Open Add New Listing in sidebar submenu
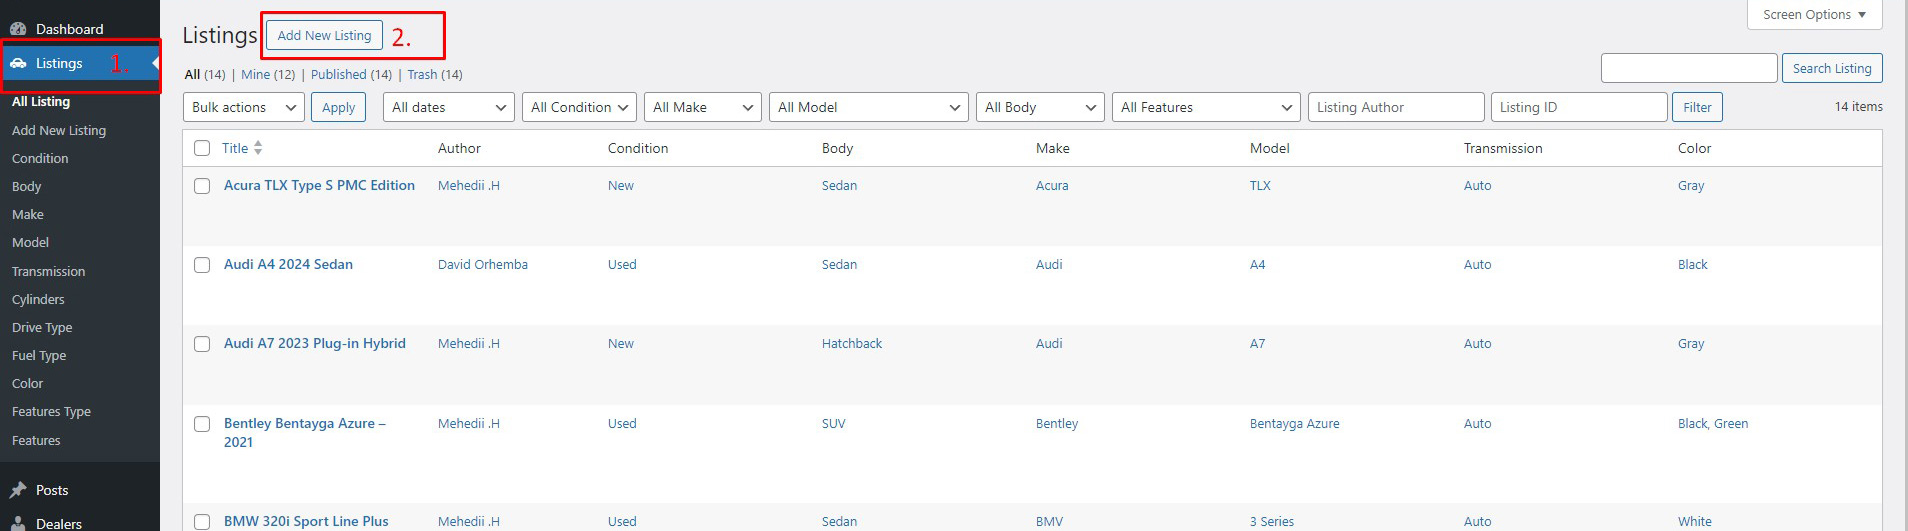The width and height of the screenshot is (1908, 531). (x=59, y=130)
